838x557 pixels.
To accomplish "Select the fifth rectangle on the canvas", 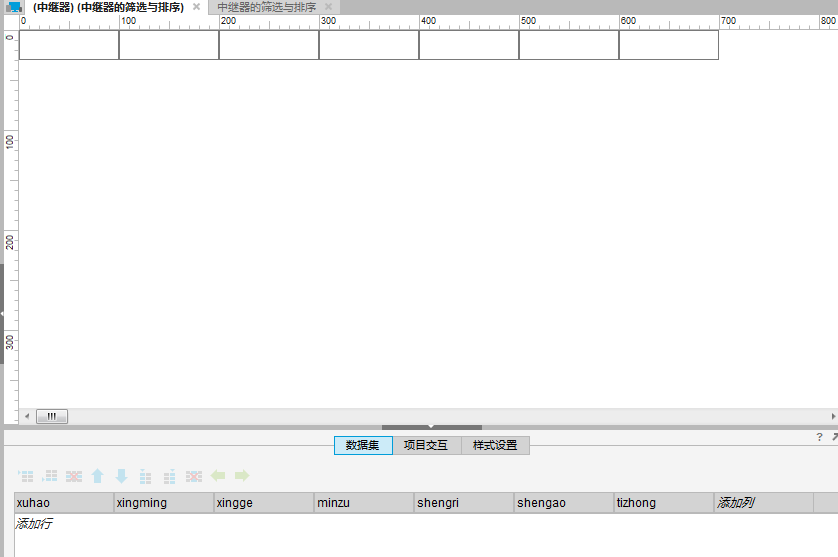I will tap(469, 45).
